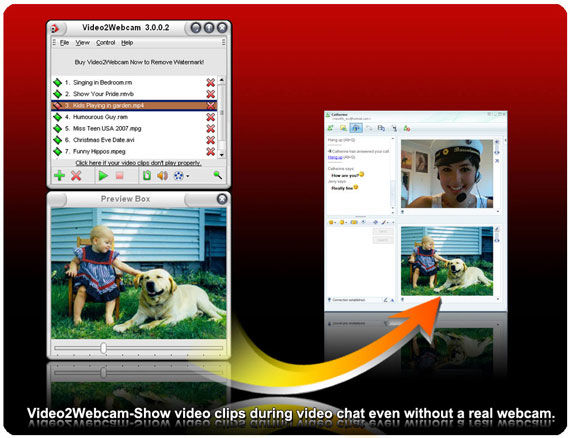
Task: Remove Singing in Bedroom.rm with its red X
Action: click(x=210, y=83)
